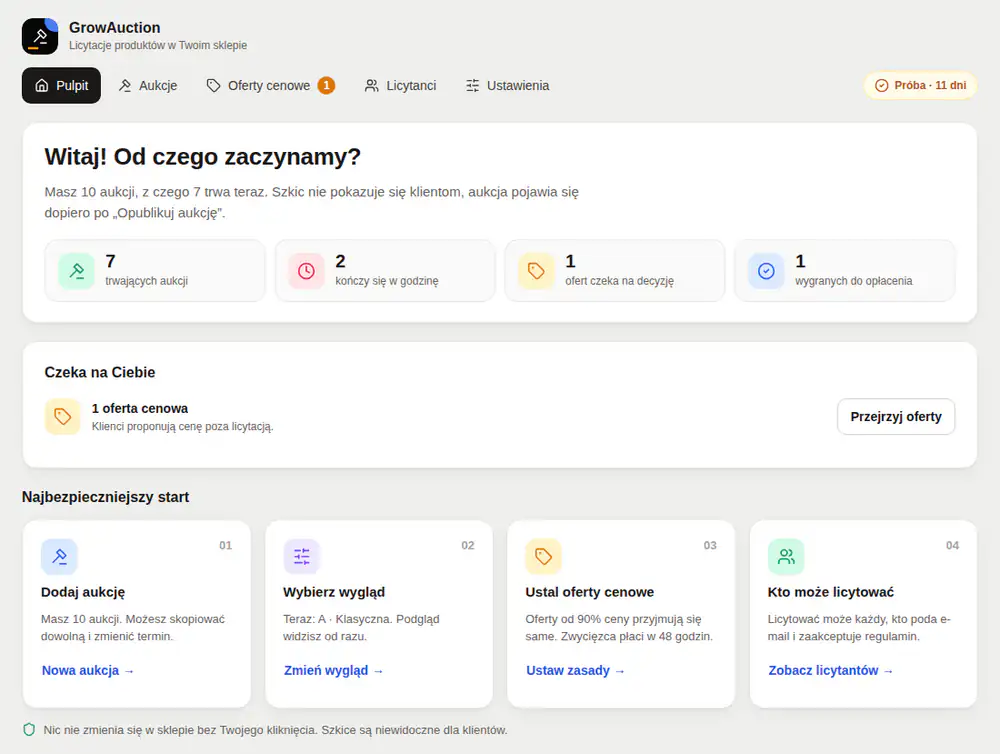Click the tag icon next to 1 oferta cenowa
This screenshot has height=754, width=1000.
tap(62, 417)
